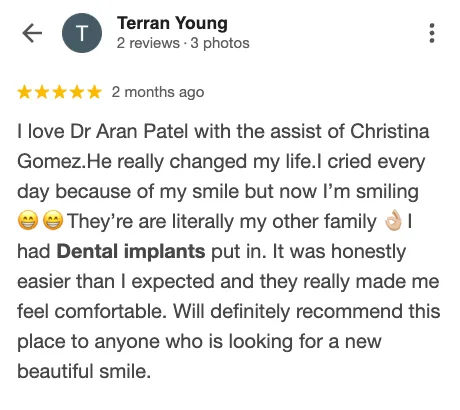Viewport: 460px width, 410px height.
Task: Click the word "Christina" in the review
Action: pos(390,131)
